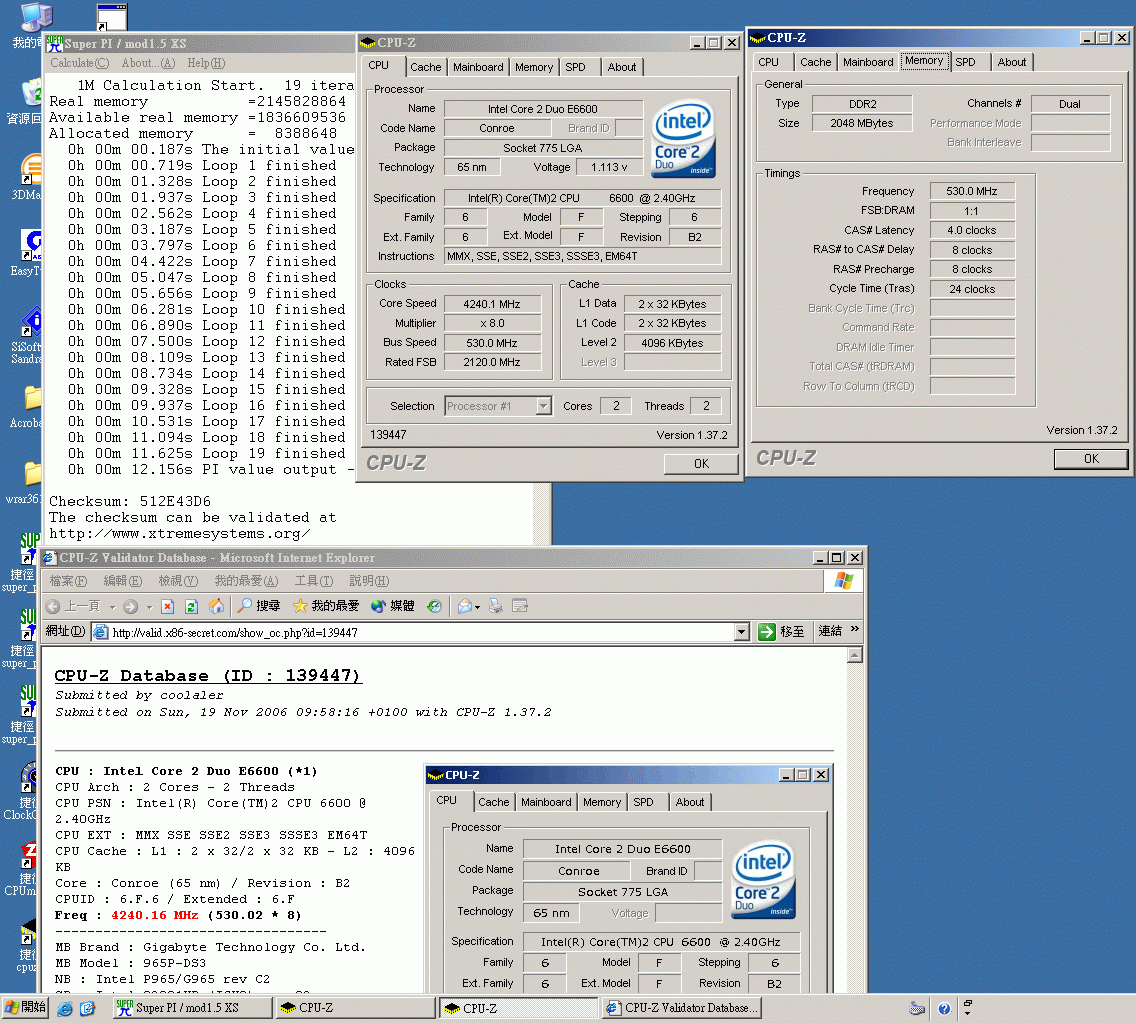Click the IE Edit page icon
The width and height of the screenshot is (1136, 1023).
[x=520, y=606]
